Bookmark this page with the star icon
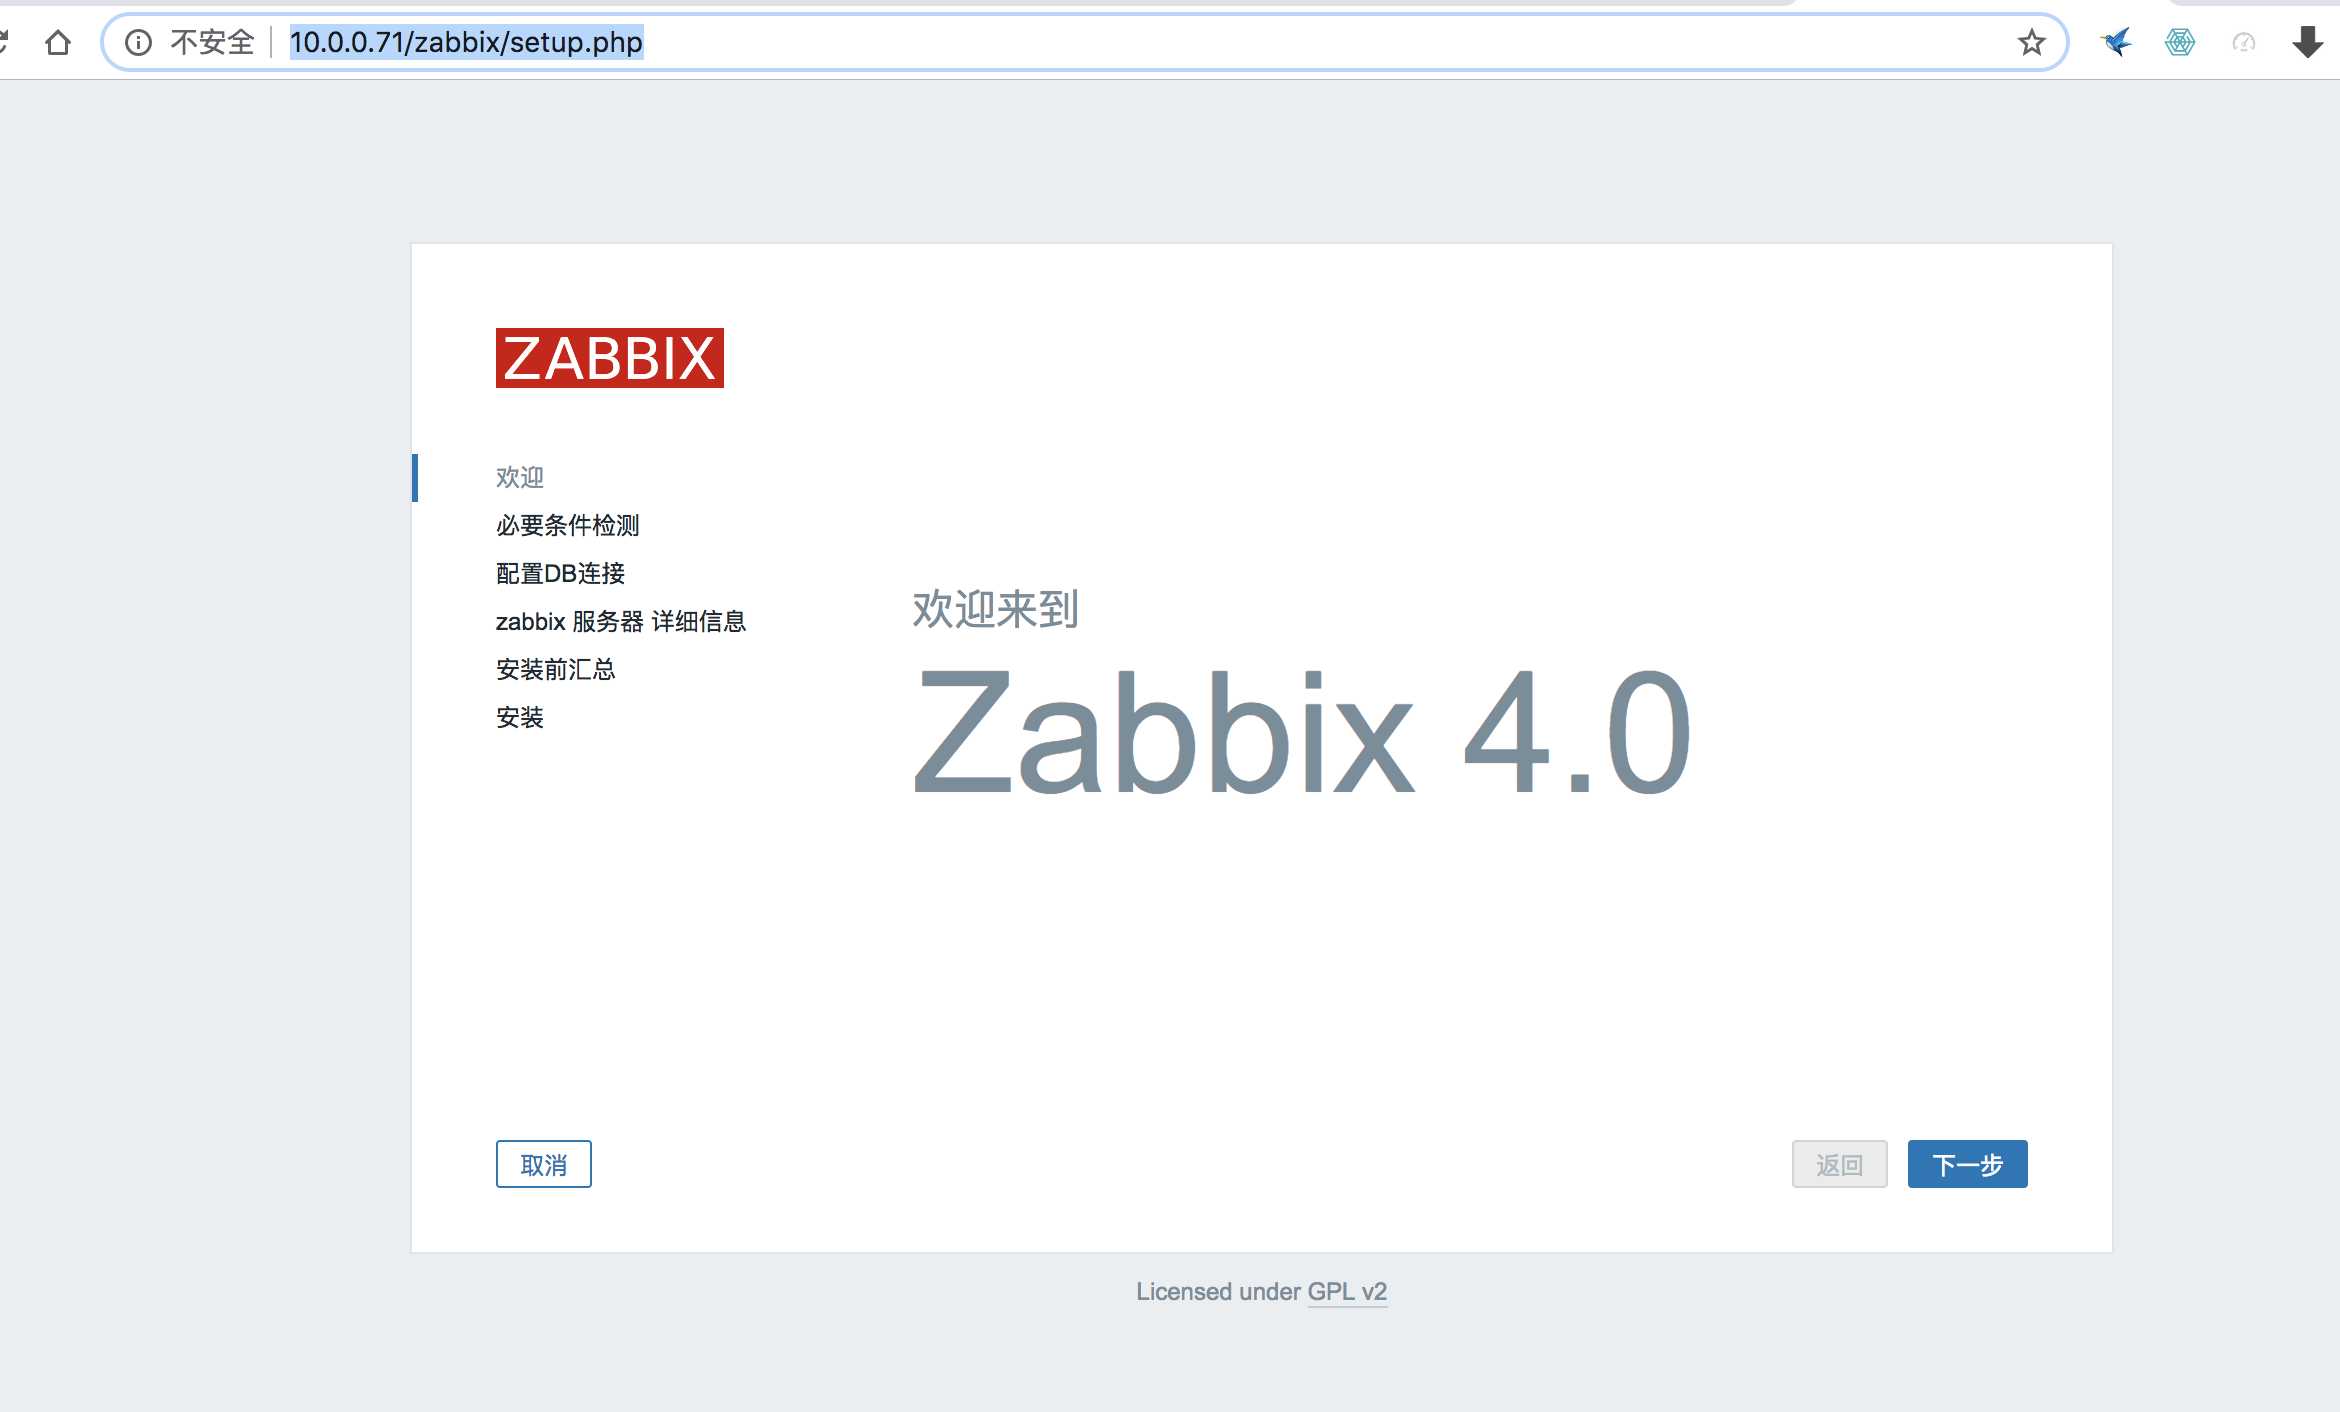Viewport: 2340px width, 1412px height. click(x=2031, y=42)
